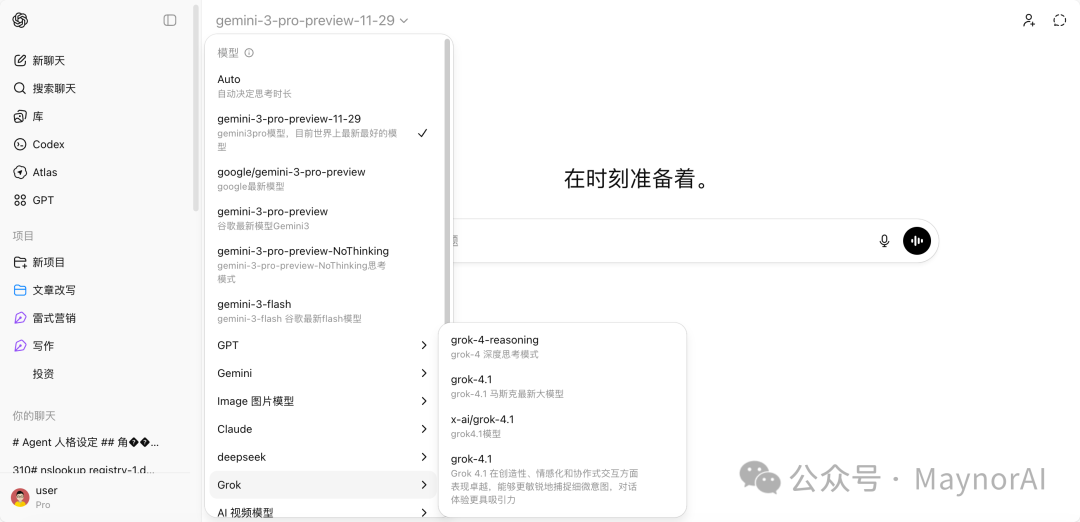Click the sidebar scrollbar

click(196, 107)
